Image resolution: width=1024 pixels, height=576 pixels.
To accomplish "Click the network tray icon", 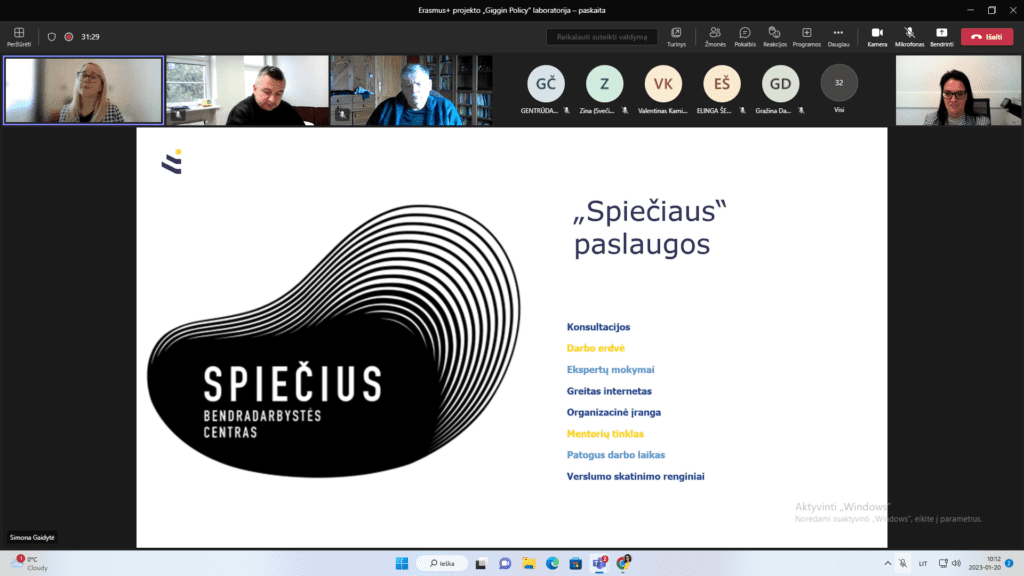I will click(943, 564).
